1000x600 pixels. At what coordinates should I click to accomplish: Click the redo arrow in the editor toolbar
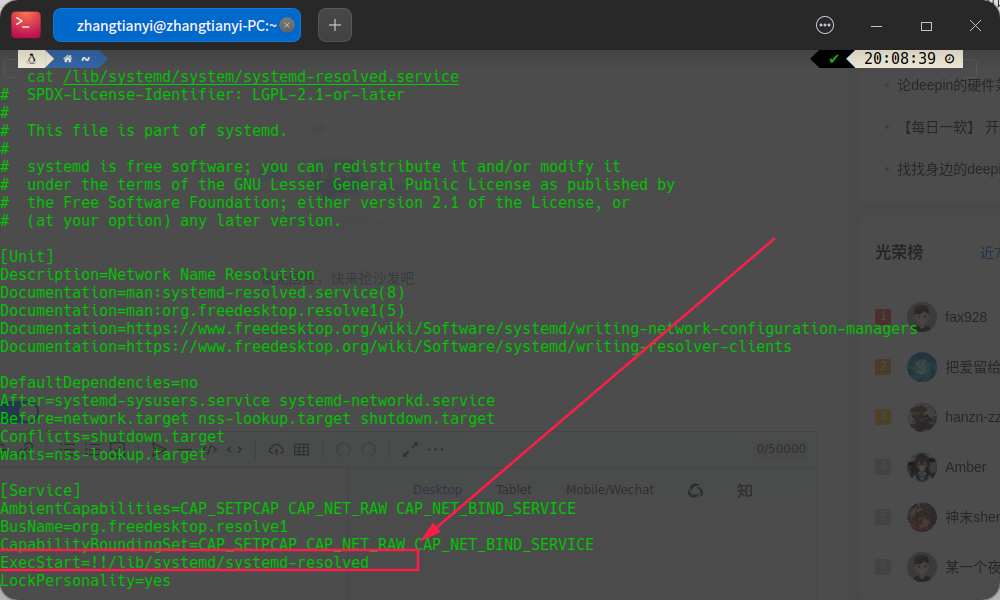point(369,449)
